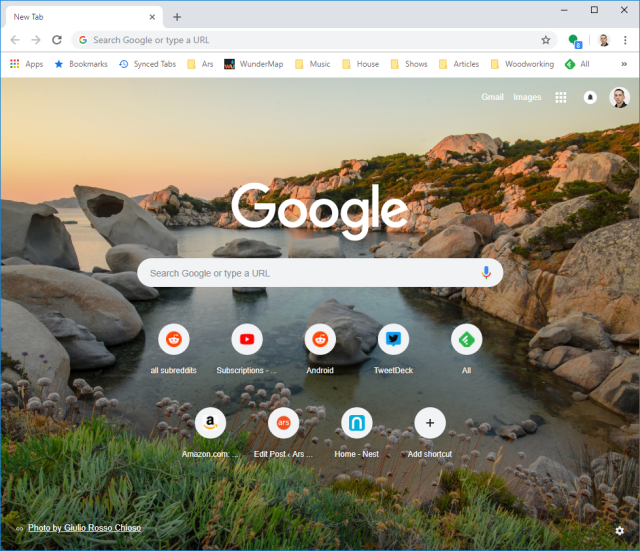Open the Amazon.com shortcut tile
640x551 pixels.
(x=210, y=423)
